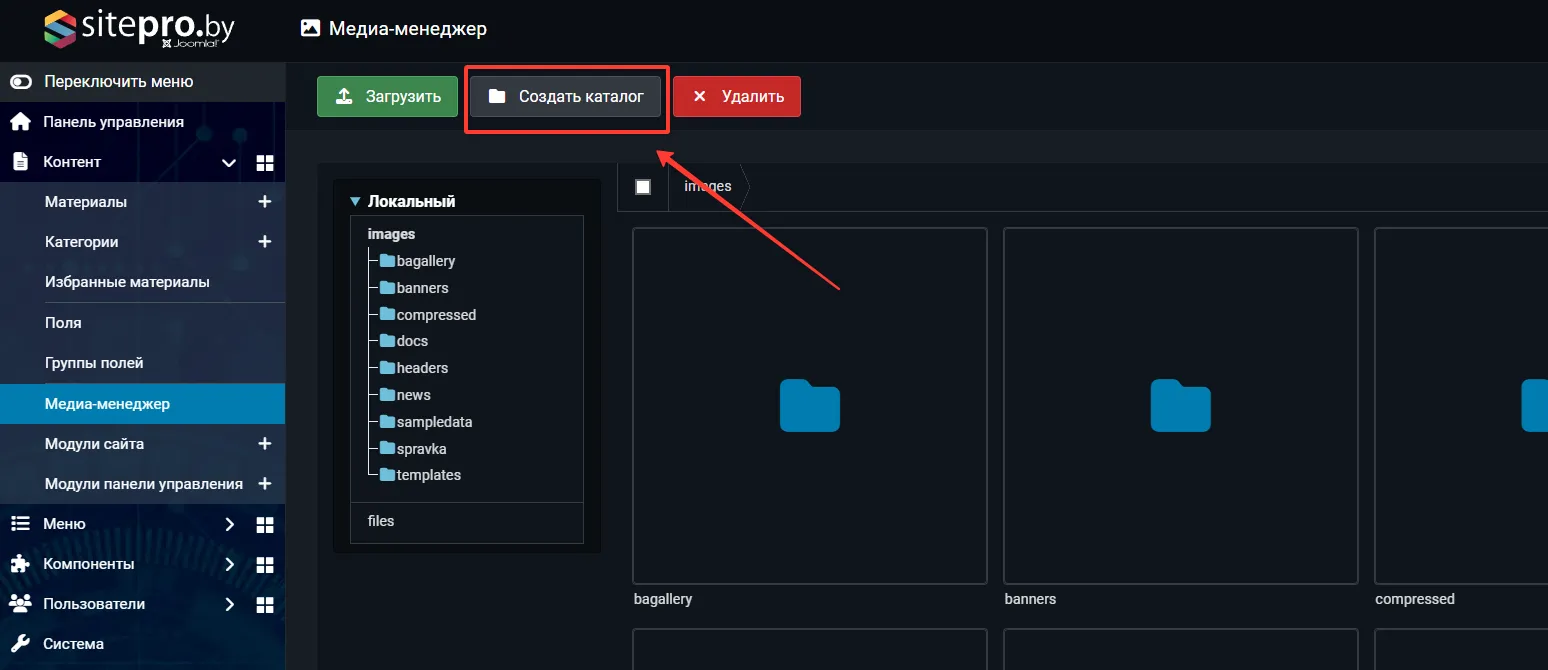This screenshot has height=670, width=1548.
Task: Open Группы полей menu item
Action: click(x=94, y=363)
